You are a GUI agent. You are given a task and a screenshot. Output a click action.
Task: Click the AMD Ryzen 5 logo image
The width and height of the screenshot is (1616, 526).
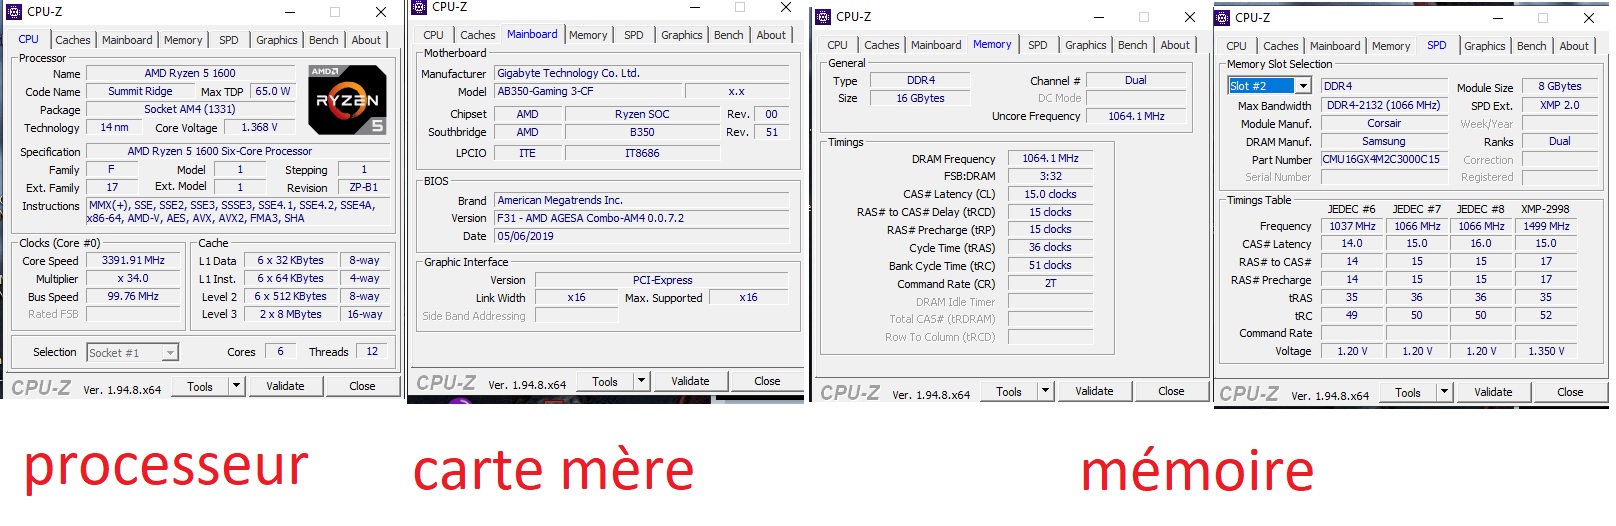point(347,100)
